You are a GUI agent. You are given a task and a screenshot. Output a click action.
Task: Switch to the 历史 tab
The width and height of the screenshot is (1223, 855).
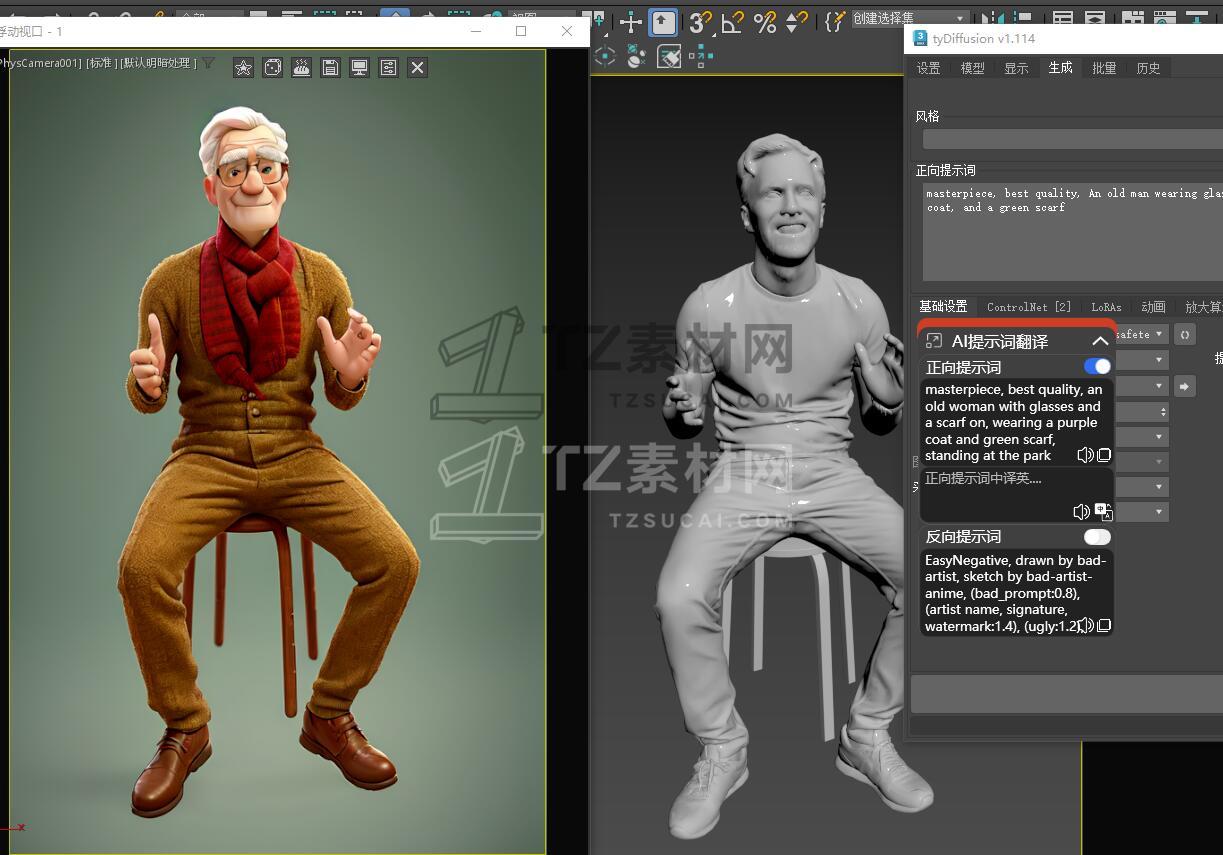(x=1148, y=68)
